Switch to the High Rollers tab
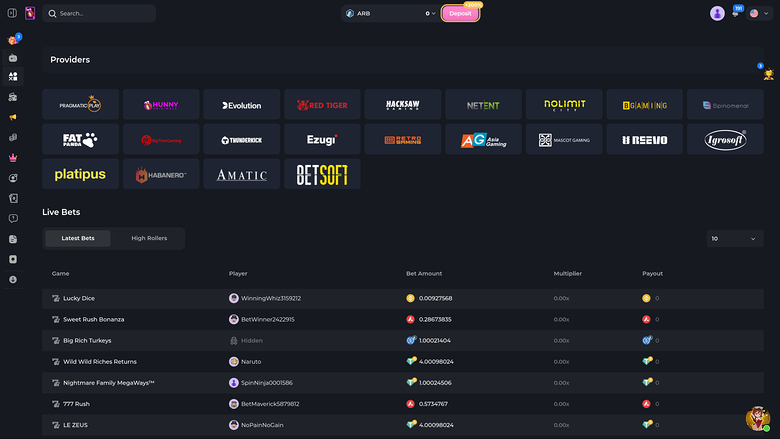Screen dimensions: 780x439 point(149,238)
